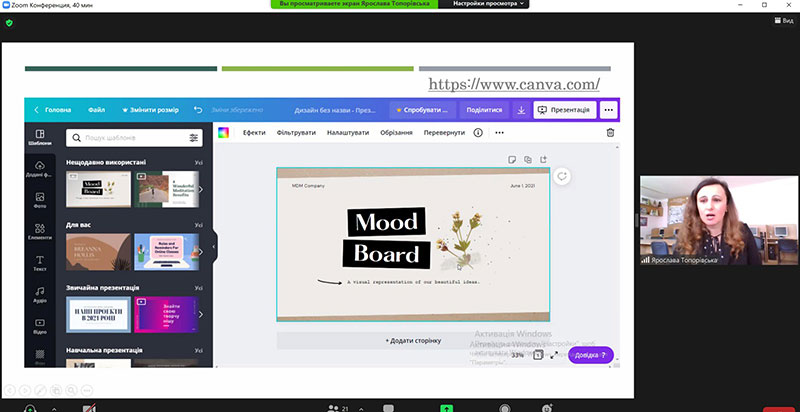Go back to Головна
The height and width of the screenshot is (412, 800).
pos(53,110)
